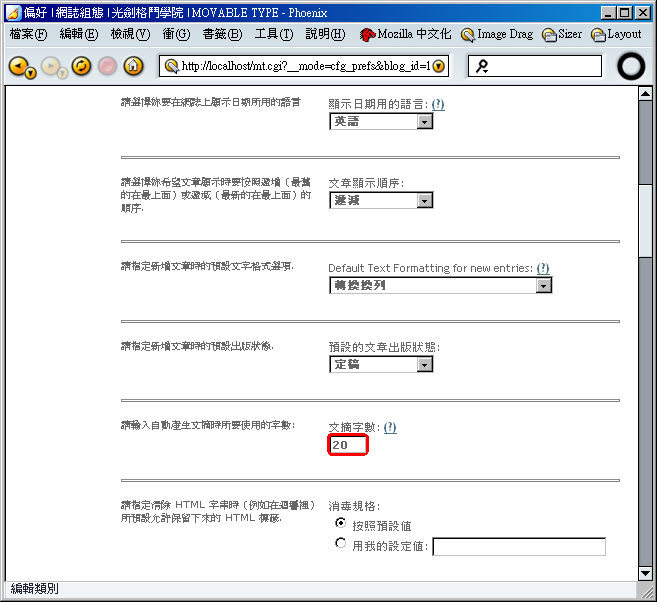
Task: Click the Phoenix icon in the title bar
Action: coord(13,13)
